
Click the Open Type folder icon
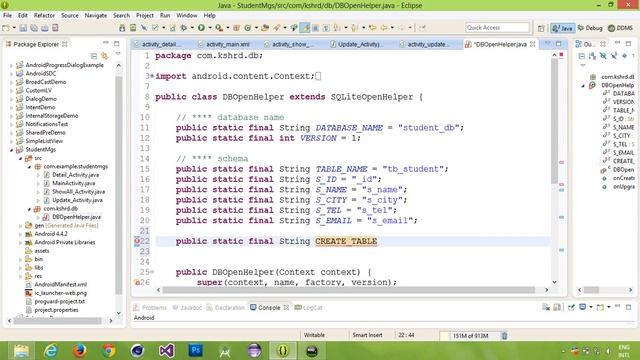265,28
